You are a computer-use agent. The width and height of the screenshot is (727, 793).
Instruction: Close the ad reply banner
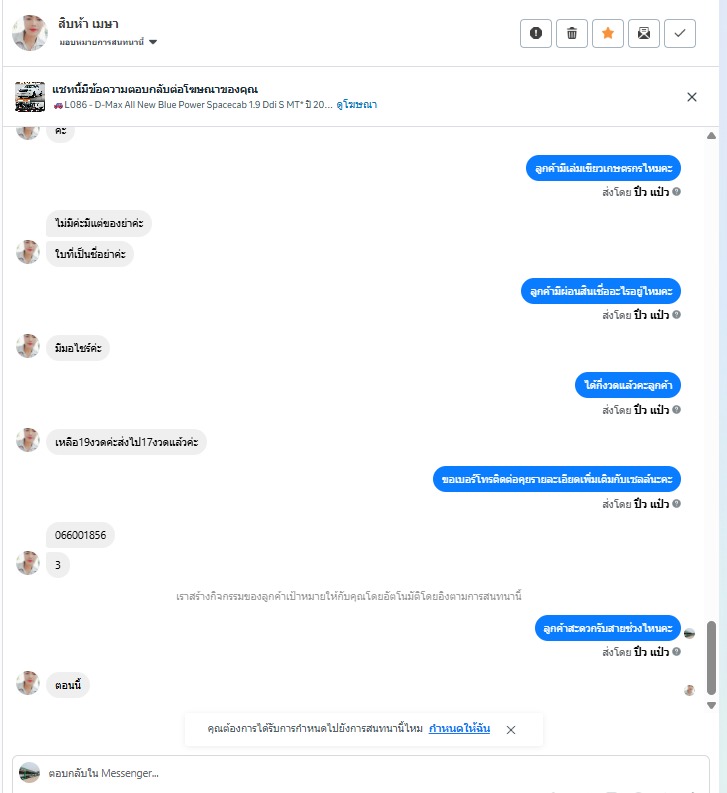pyautogui.click(x=692, y=97)
